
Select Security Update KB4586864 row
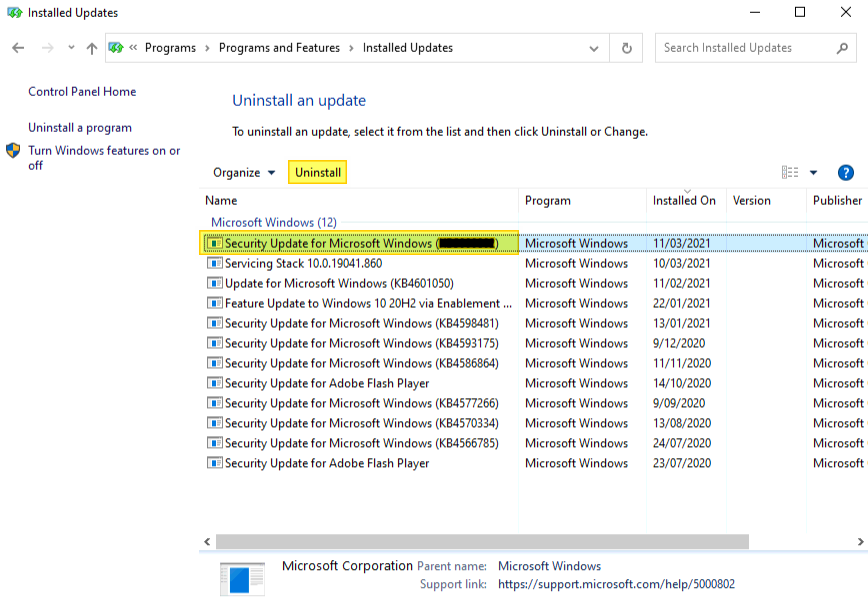point(534,363)
